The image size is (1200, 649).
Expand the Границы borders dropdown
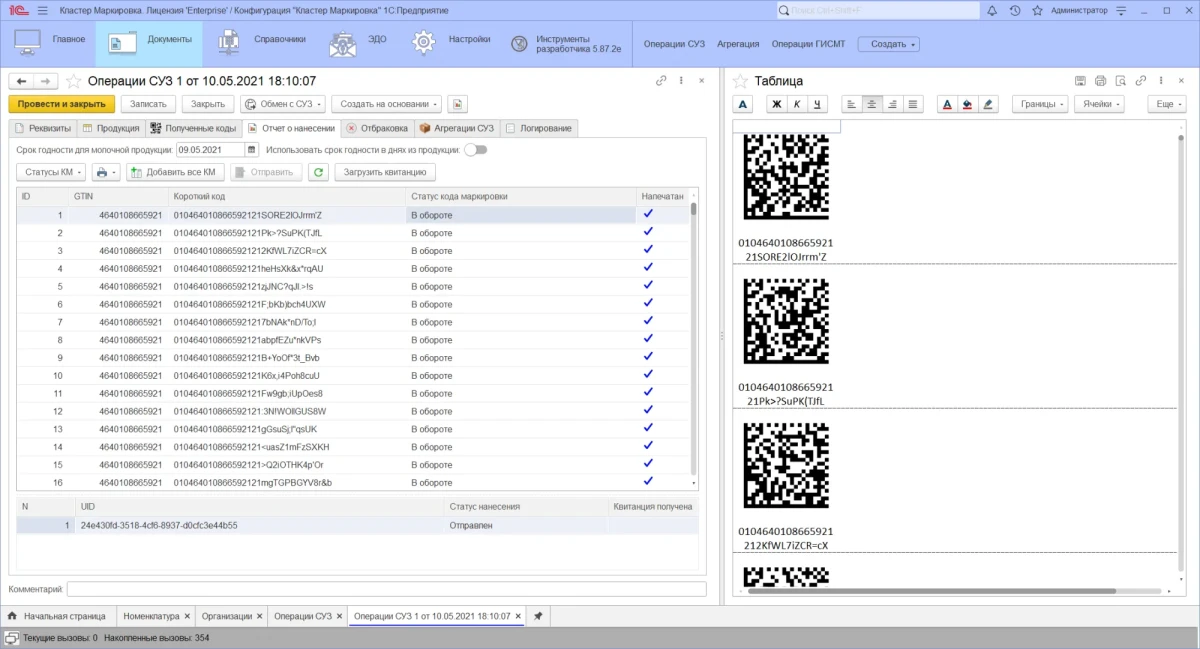click(1040, 104)
